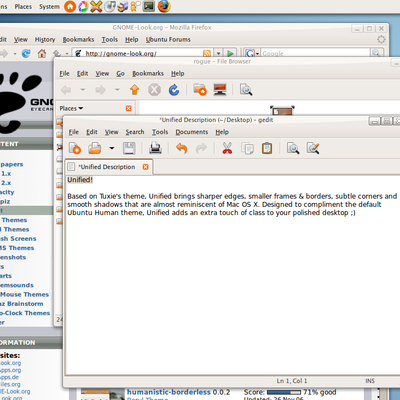Redo the edit in gedit toolbar
The width and height of the screenshot is (400, 400).
[x=201, y=148]
